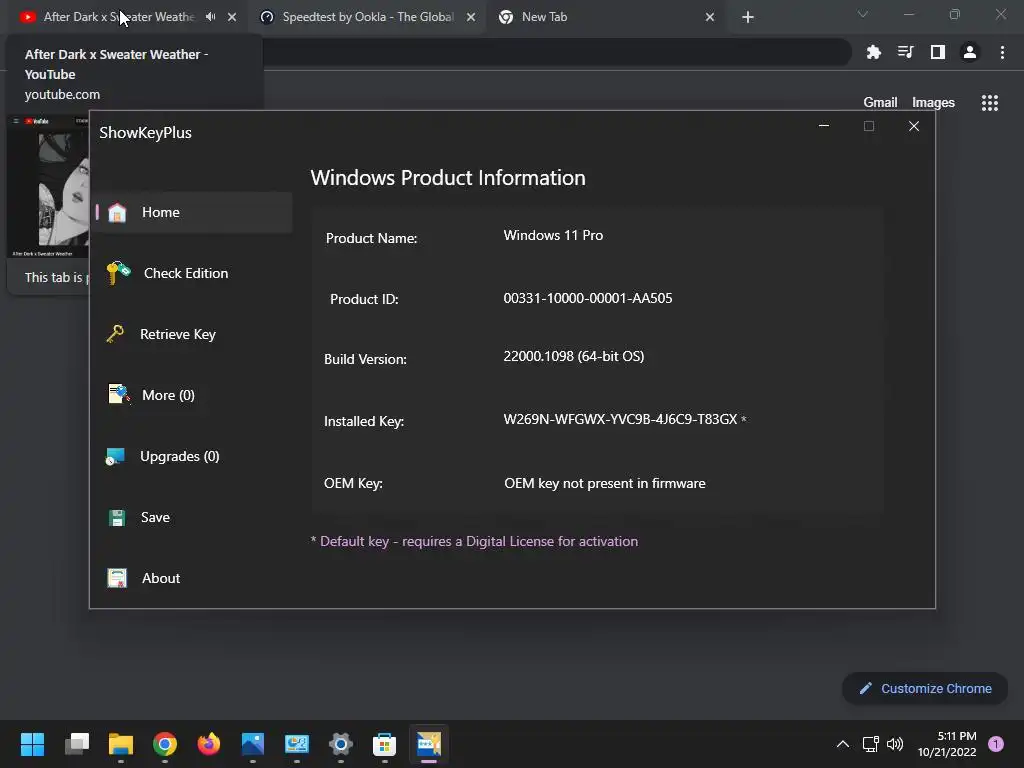
Task: Switch to the After Dark x Sweater Weather tab
Action: 119,17
